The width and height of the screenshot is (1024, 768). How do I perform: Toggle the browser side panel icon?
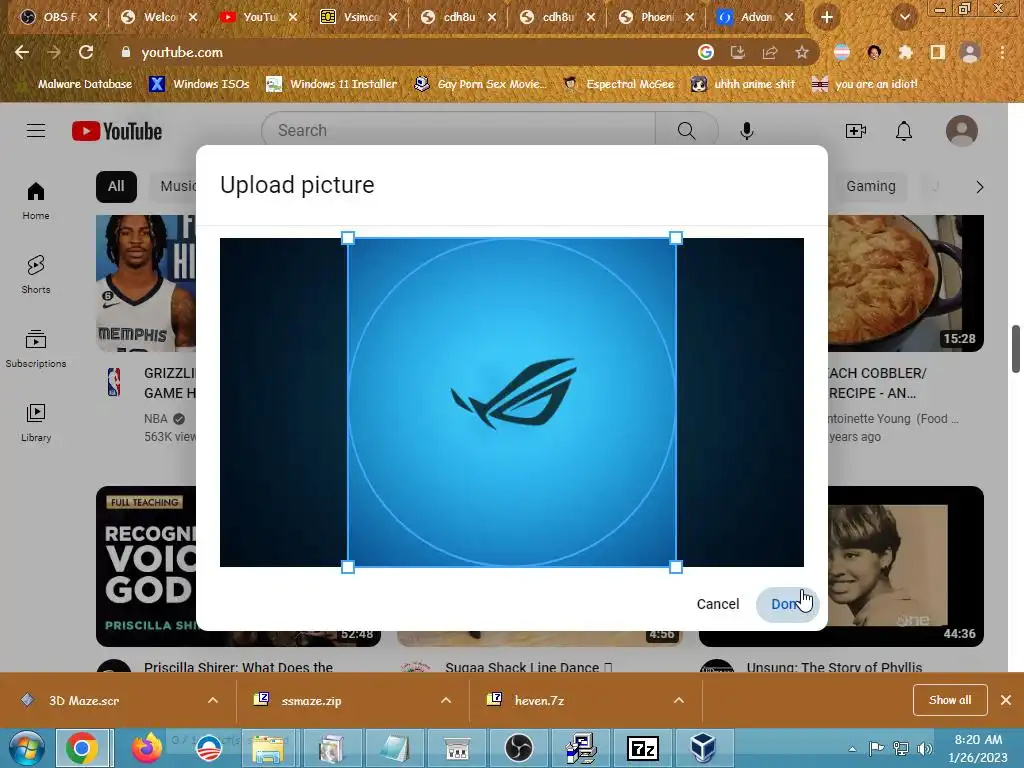coord(938,52)
